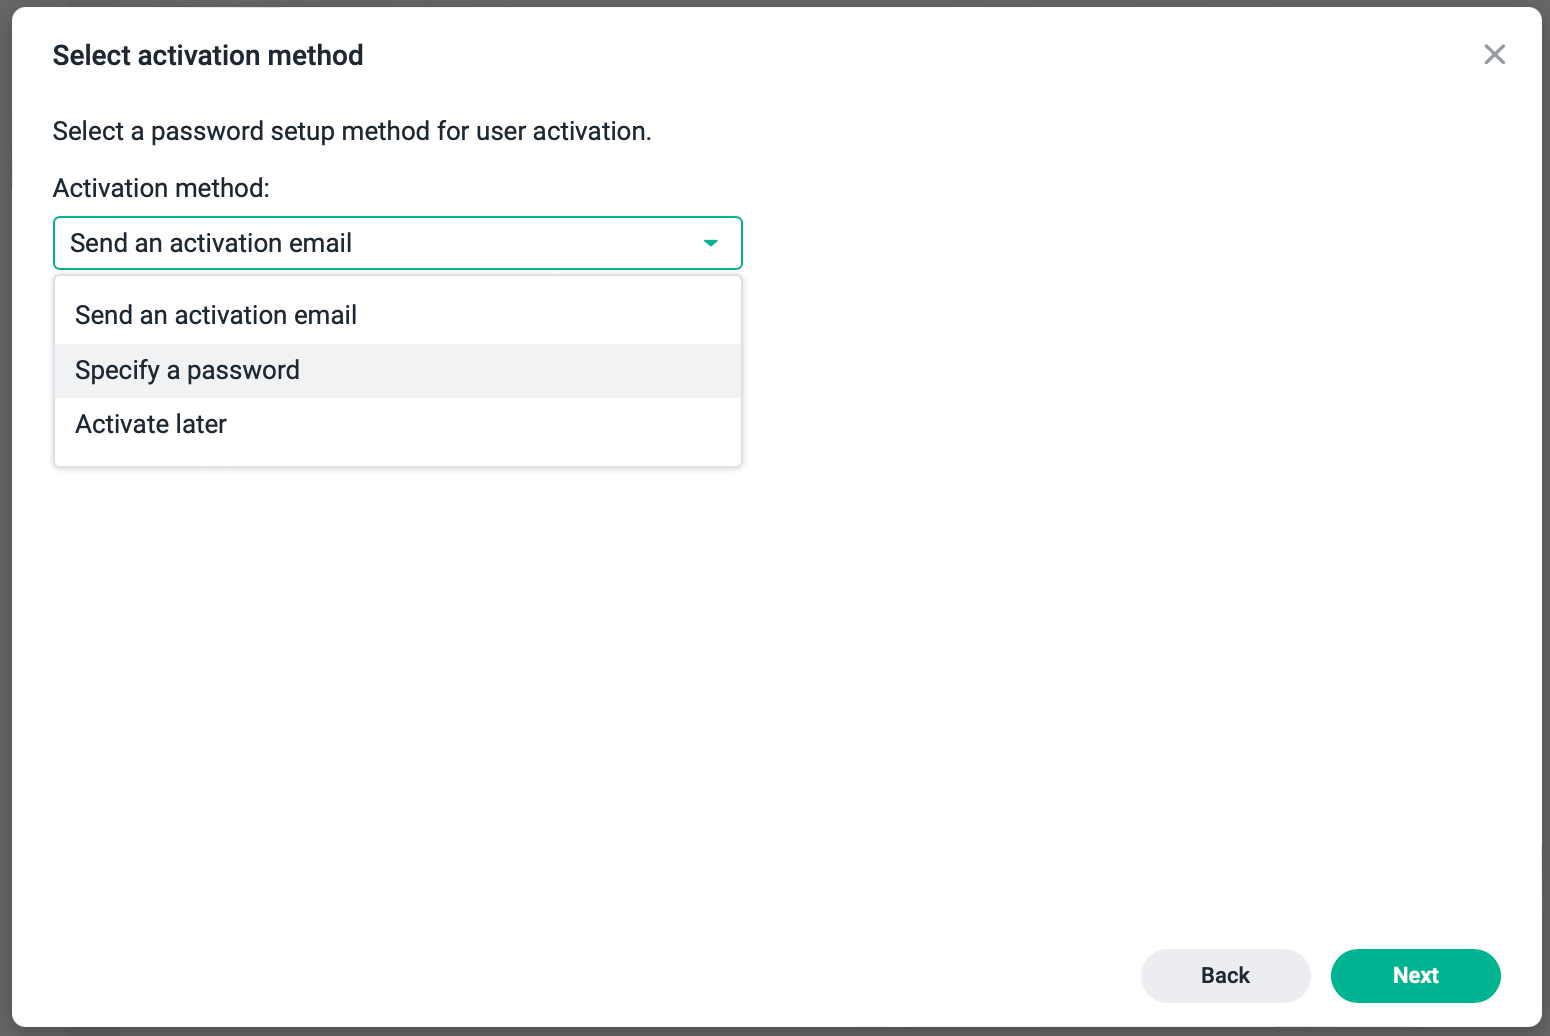Click the password setup method description text
Screen dimensions: 1550x1036
click(352, 131)
